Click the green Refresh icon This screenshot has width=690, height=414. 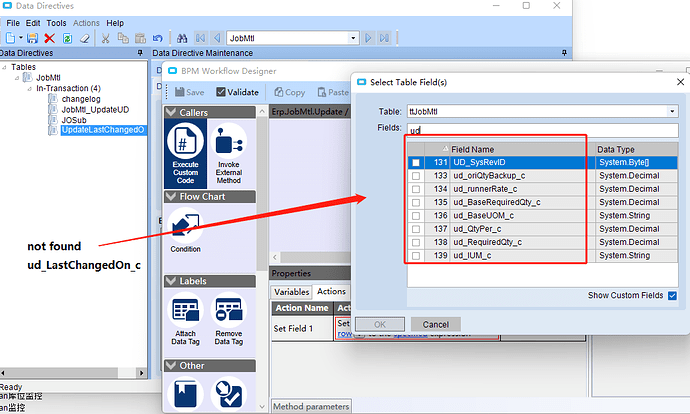point(67,38)
